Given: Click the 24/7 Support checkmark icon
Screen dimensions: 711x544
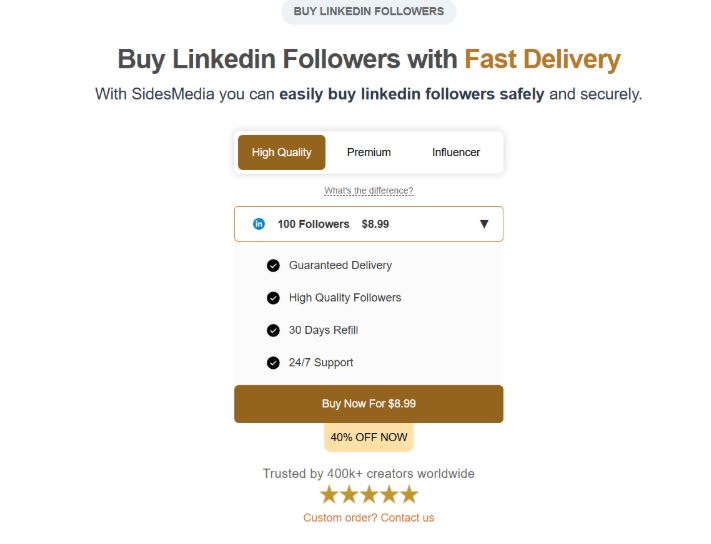Looking at the screenshot, I should [273, 363].
